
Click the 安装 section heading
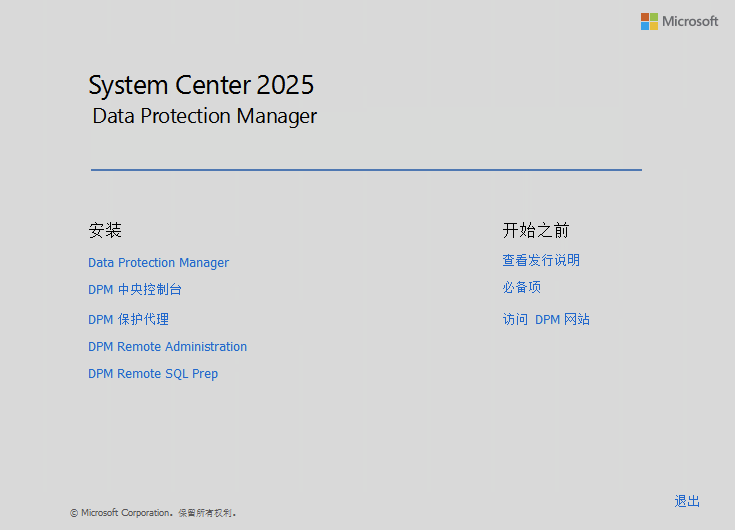click(x=105, y=230)
